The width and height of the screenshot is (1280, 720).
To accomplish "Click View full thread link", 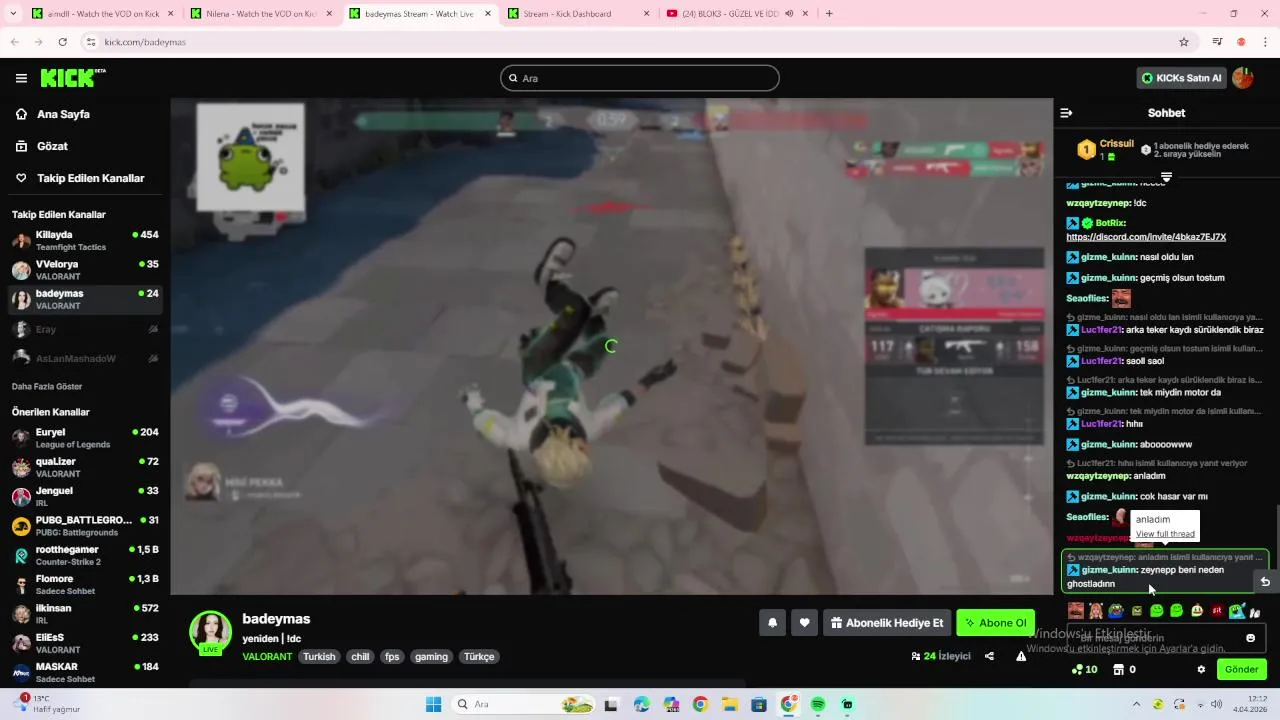I will point(1165,534).
